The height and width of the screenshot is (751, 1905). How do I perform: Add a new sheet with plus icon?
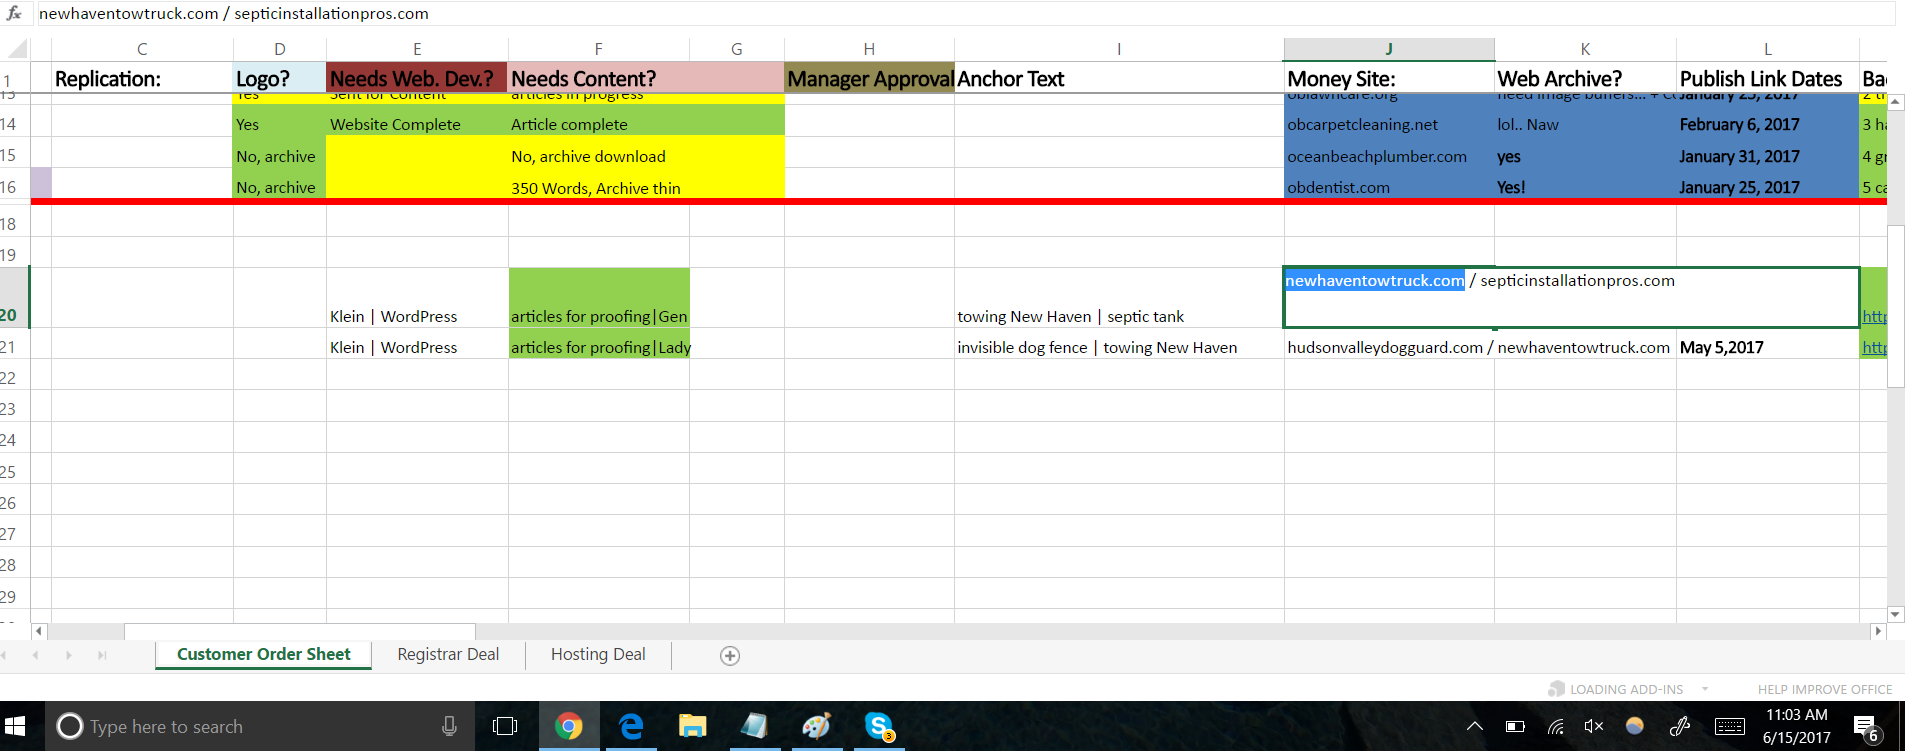coord(730,656)
